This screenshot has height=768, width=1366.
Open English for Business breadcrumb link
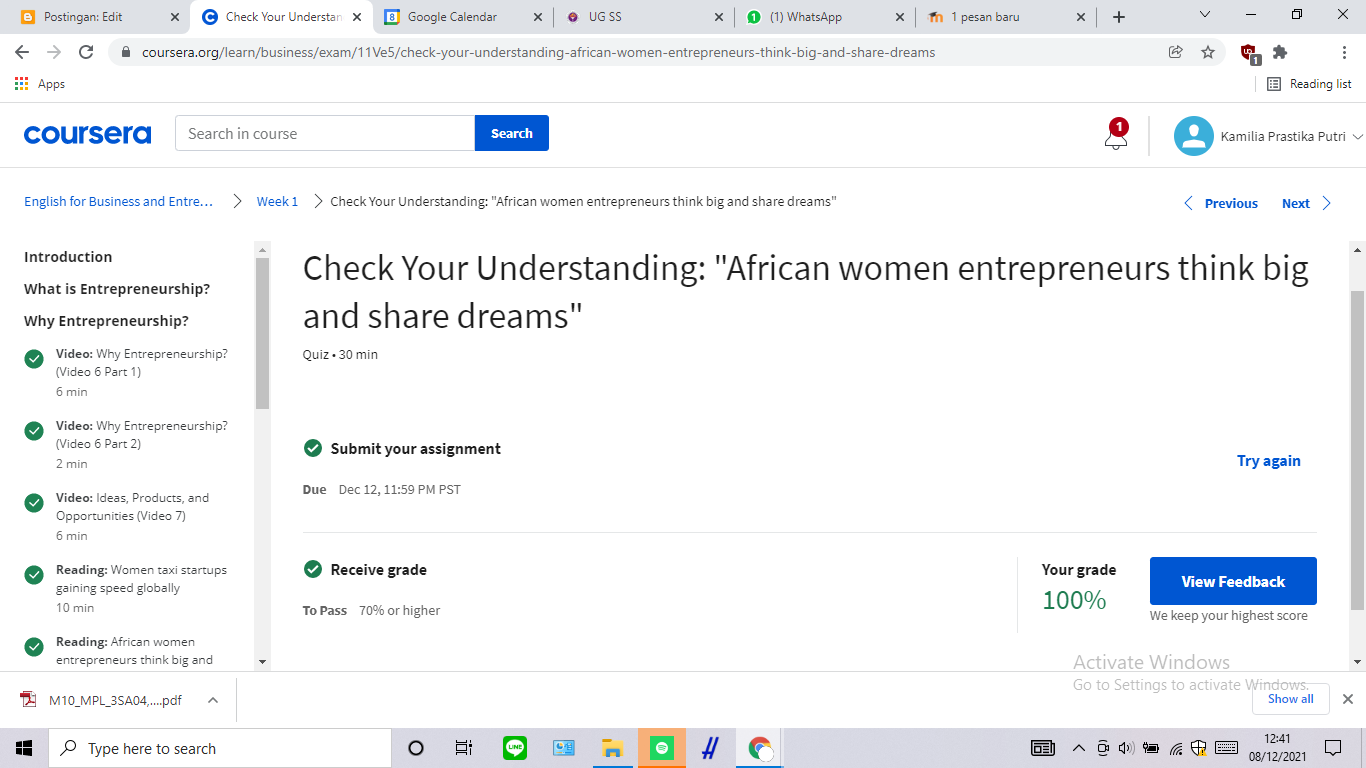coord(119,201)
